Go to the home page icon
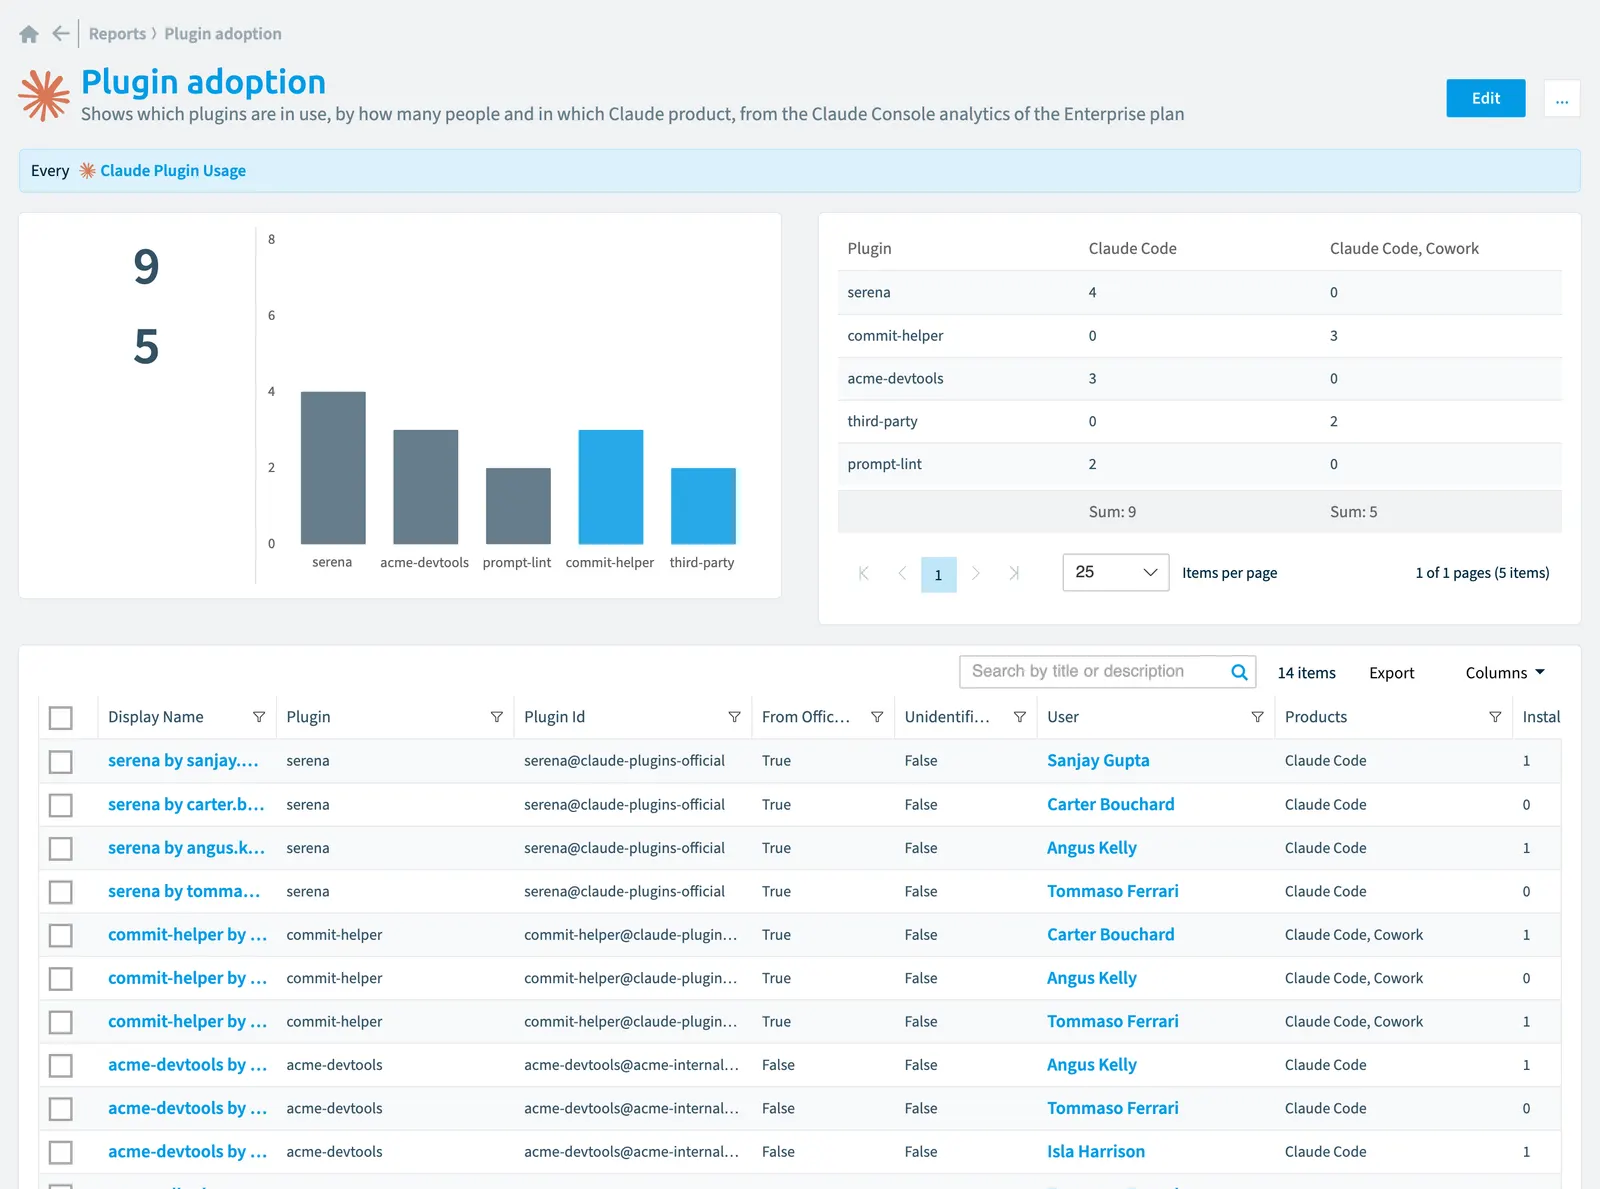The image size is (1600, 1189). coord(29,34)
